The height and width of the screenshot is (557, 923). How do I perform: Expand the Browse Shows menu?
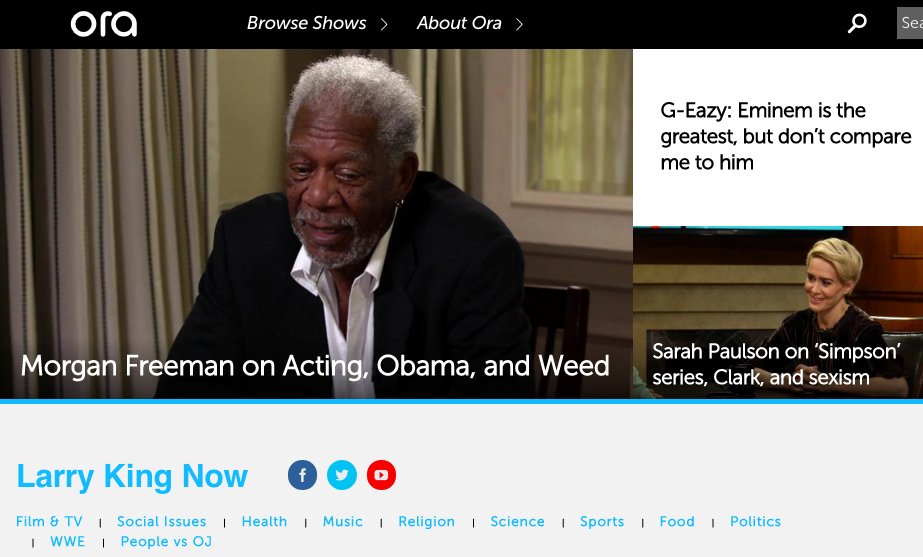[x=307, y=23]
